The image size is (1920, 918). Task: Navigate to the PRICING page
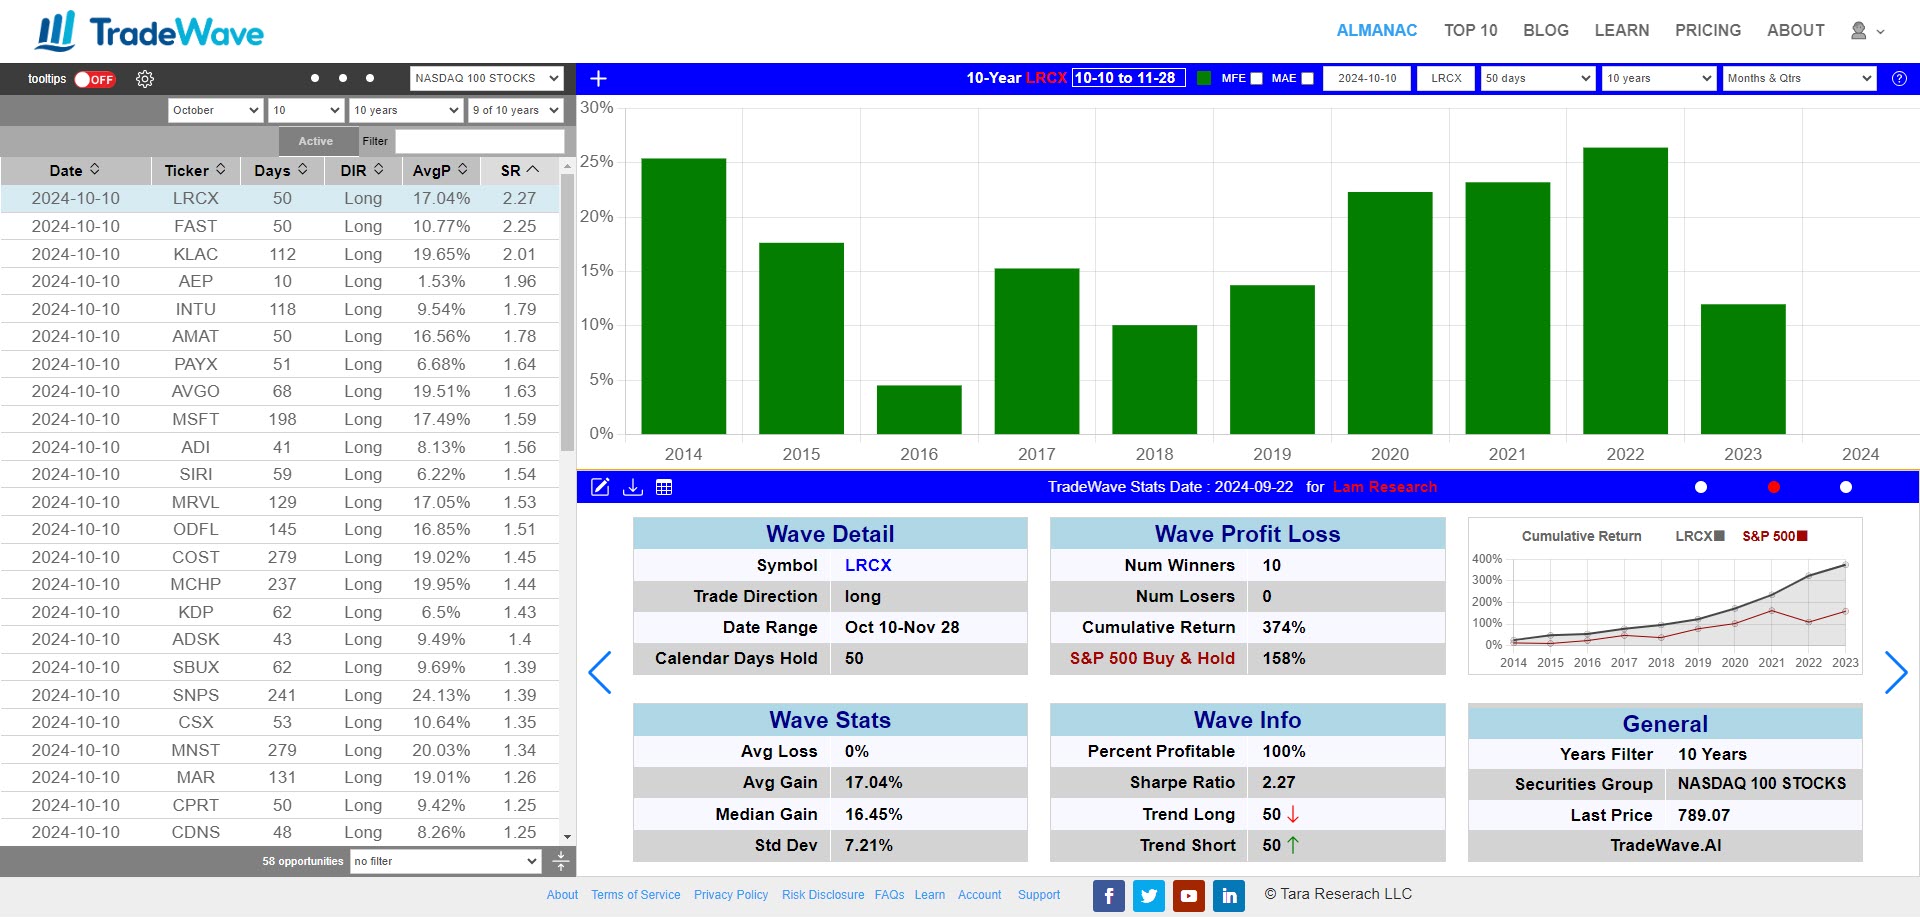coord(1707,31)
